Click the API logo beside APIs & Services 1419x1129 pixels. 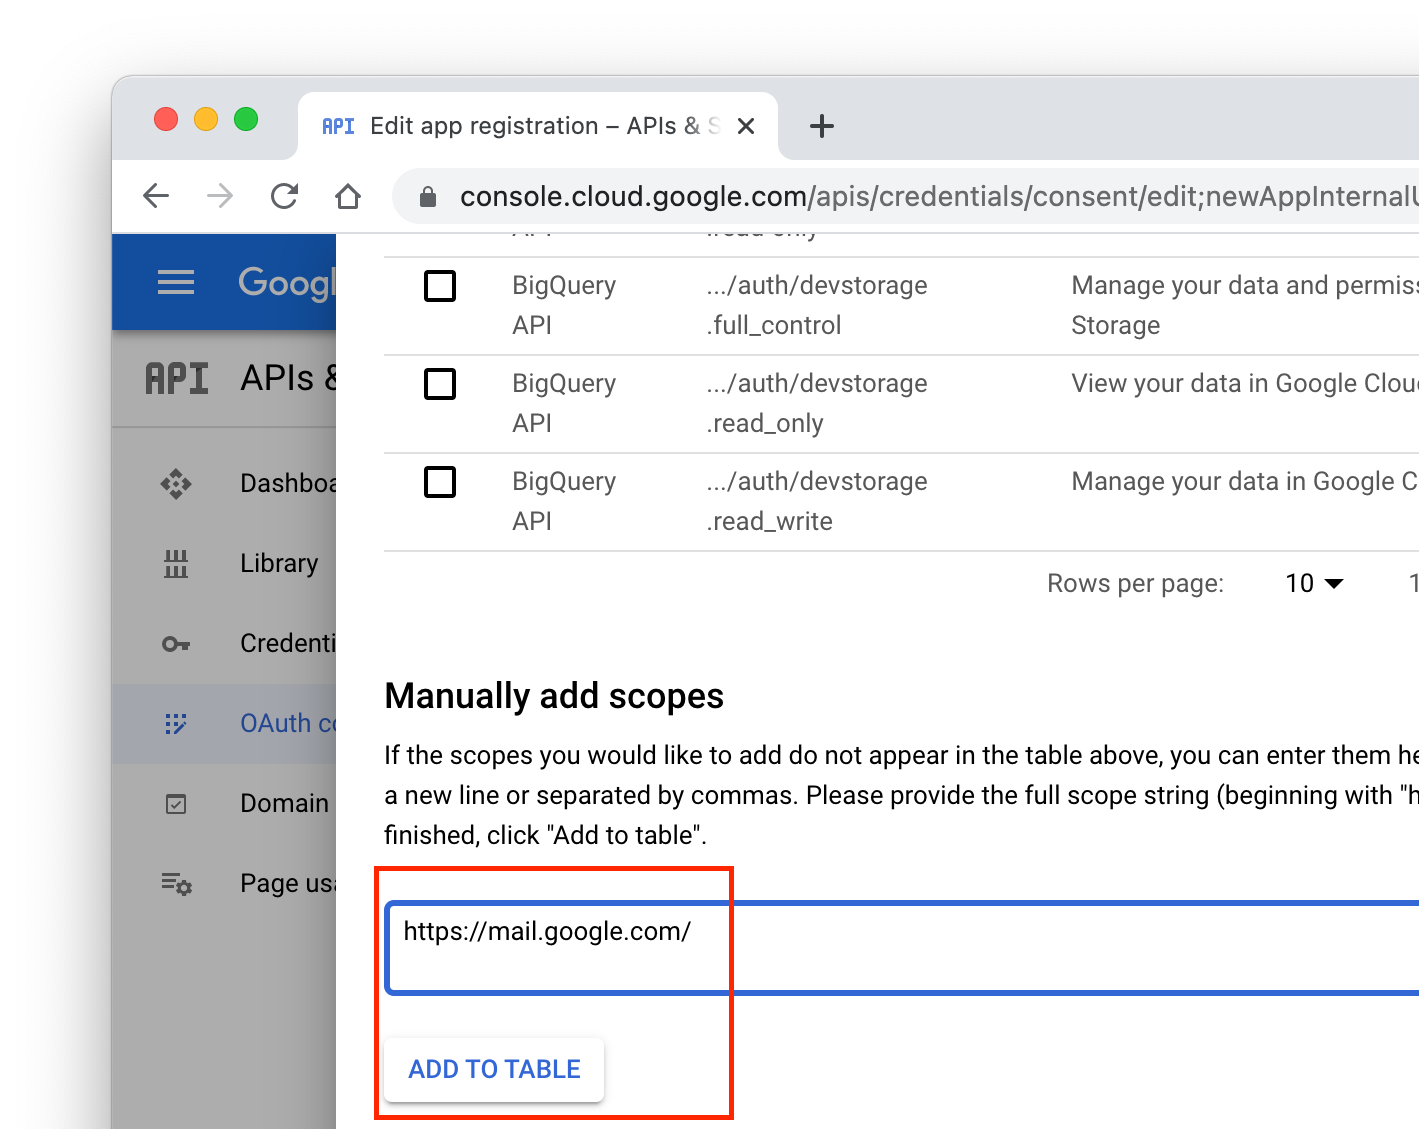(177, 379)
